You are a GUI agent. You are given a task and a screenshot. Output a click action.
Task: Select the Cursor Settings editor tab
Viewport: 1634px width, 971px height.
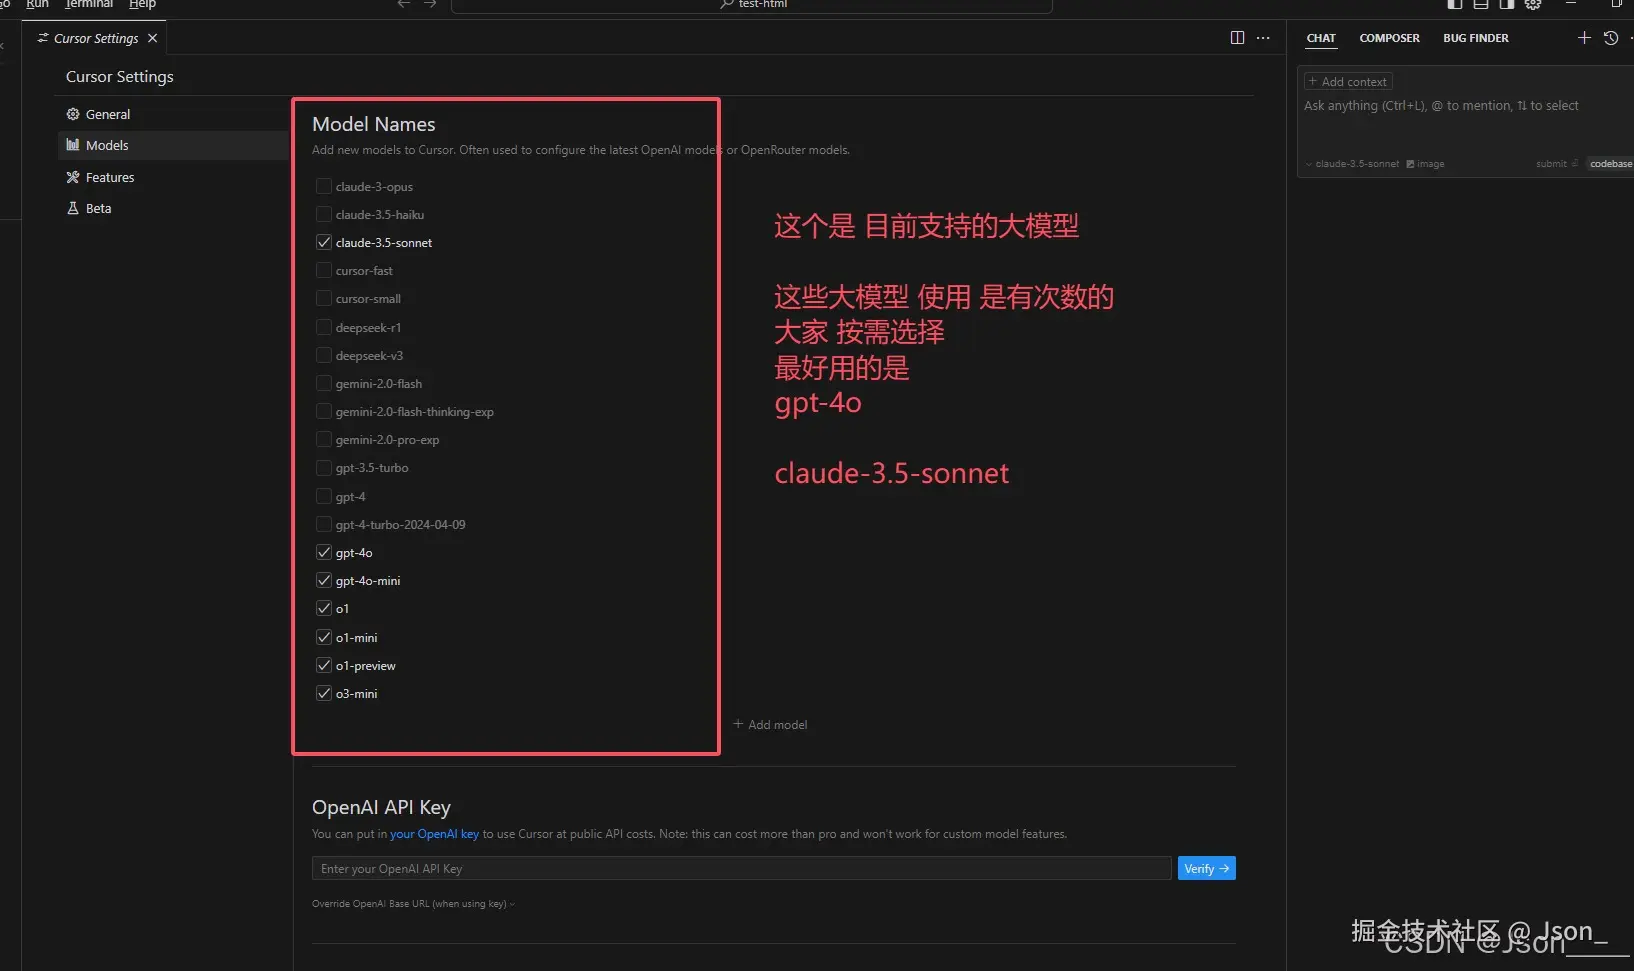pyautogui.click(x=96, y=38)
